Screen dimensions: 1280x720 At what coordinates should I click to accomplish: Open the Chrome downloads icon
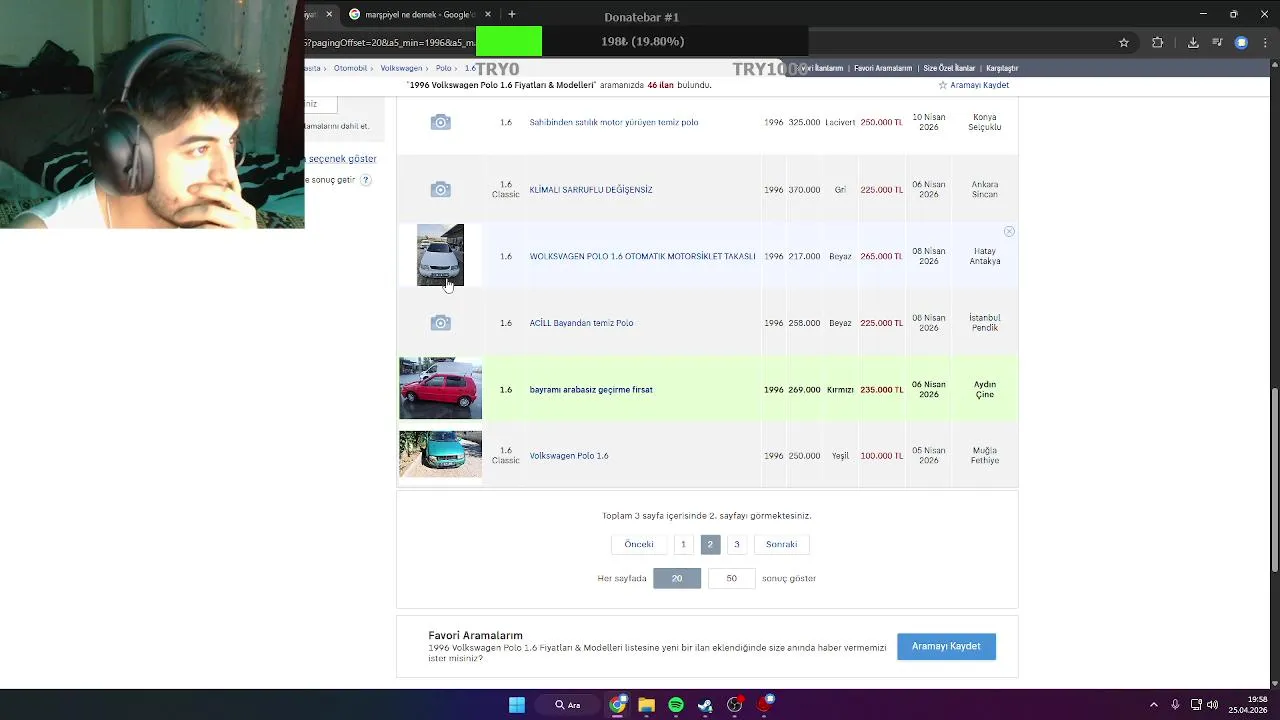click(x=1193, y=42)
